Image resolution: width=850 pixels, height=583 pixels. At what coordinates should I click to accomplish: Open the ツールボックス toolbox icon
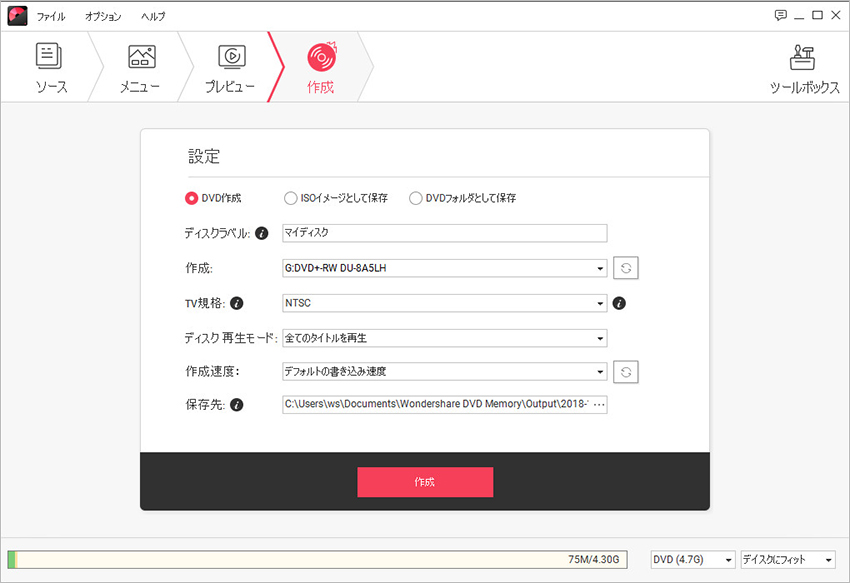point(802,57)
